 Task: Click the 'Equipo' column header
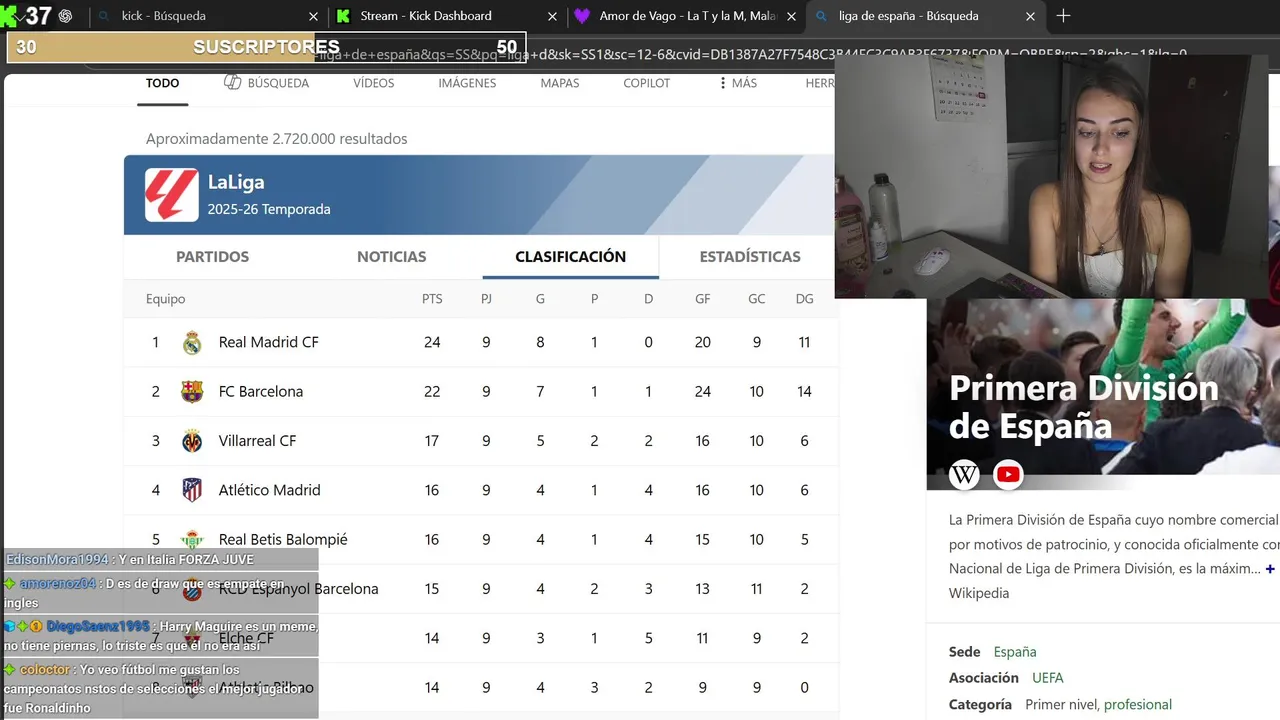(x=166, y=299)
